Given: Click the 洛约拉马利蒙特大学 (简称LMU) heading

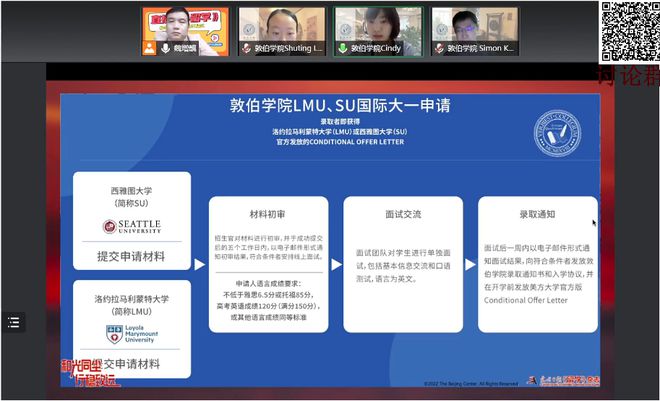Looking at the screenshot, I should pyautogui.click(x=131, y=305).
